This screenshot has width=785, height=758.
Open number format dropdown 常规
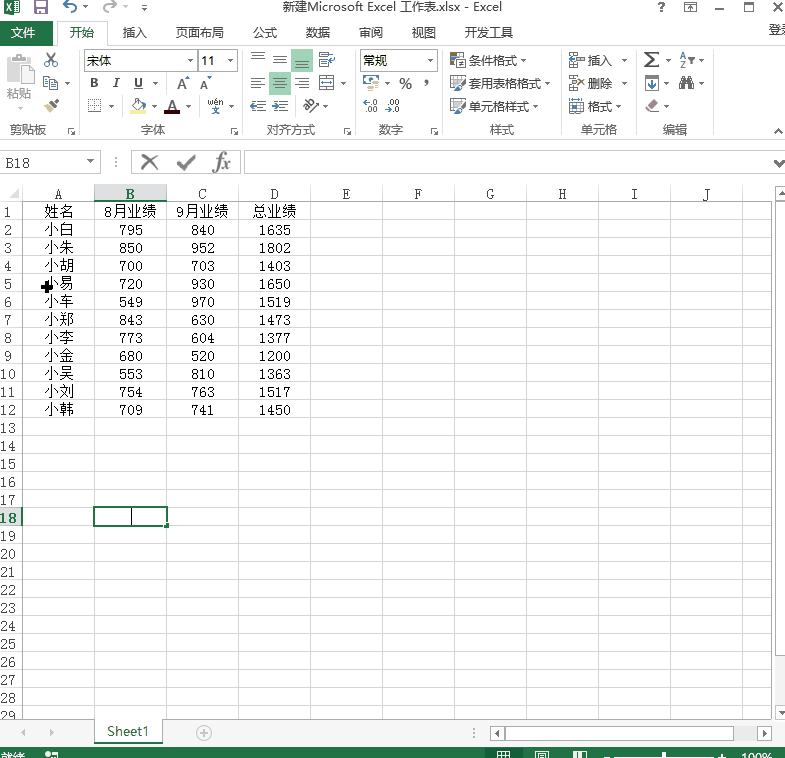pos(430,61)
